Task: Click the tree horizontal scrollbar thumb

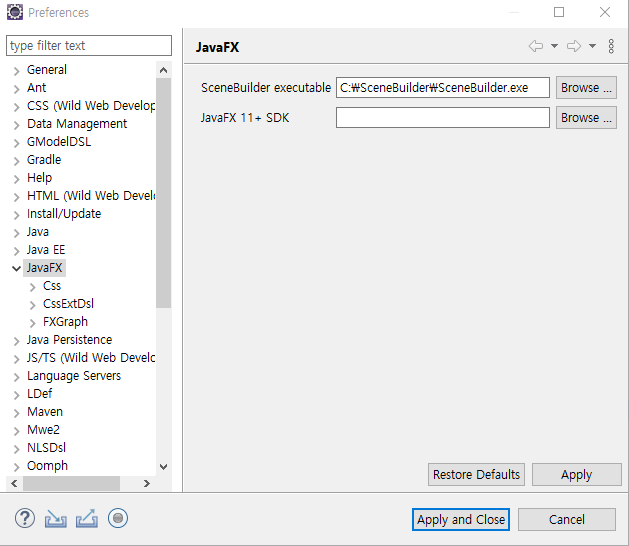Action: point(71,483)
